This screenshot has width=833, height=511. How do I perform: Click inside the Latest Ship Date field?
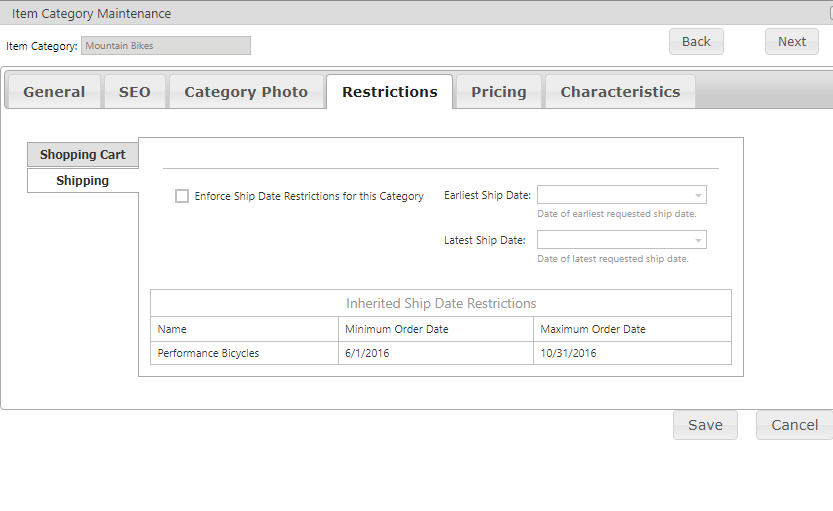coord(615,240)
